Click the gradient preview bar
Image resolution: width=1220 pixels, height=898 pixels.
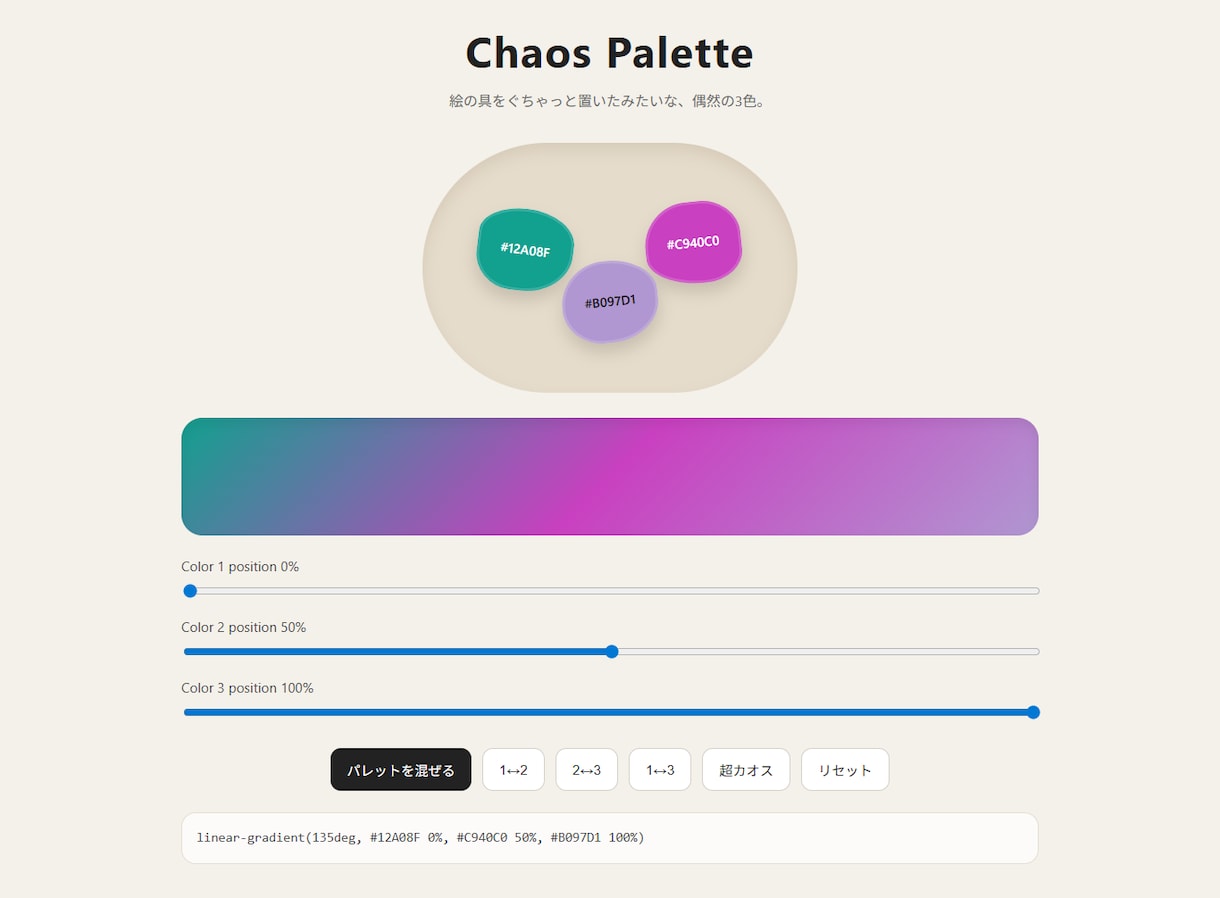click(610, 477)
